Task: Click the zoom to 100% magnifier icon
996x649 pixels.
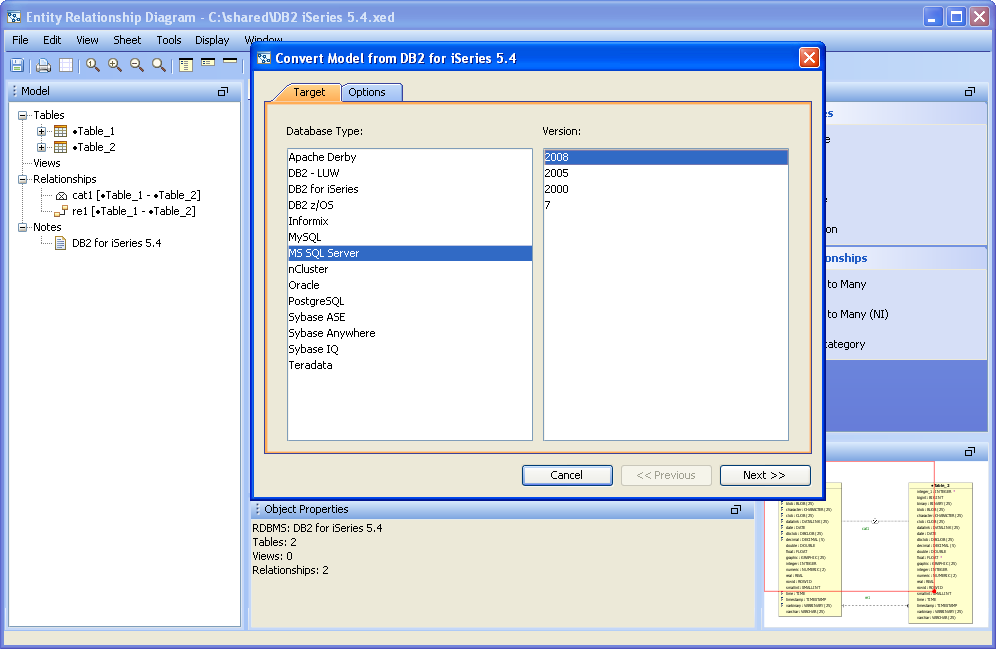Action: pyautogui.click(x=93, y=65)
